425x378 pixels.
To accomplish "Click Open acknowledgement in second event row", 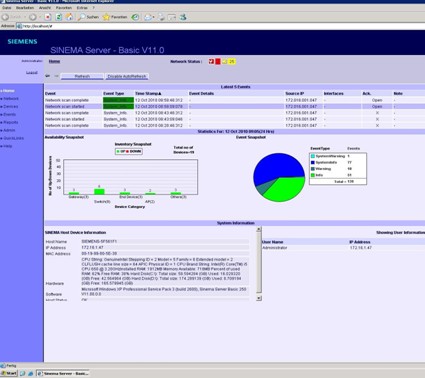I will [x=377, y=106].
